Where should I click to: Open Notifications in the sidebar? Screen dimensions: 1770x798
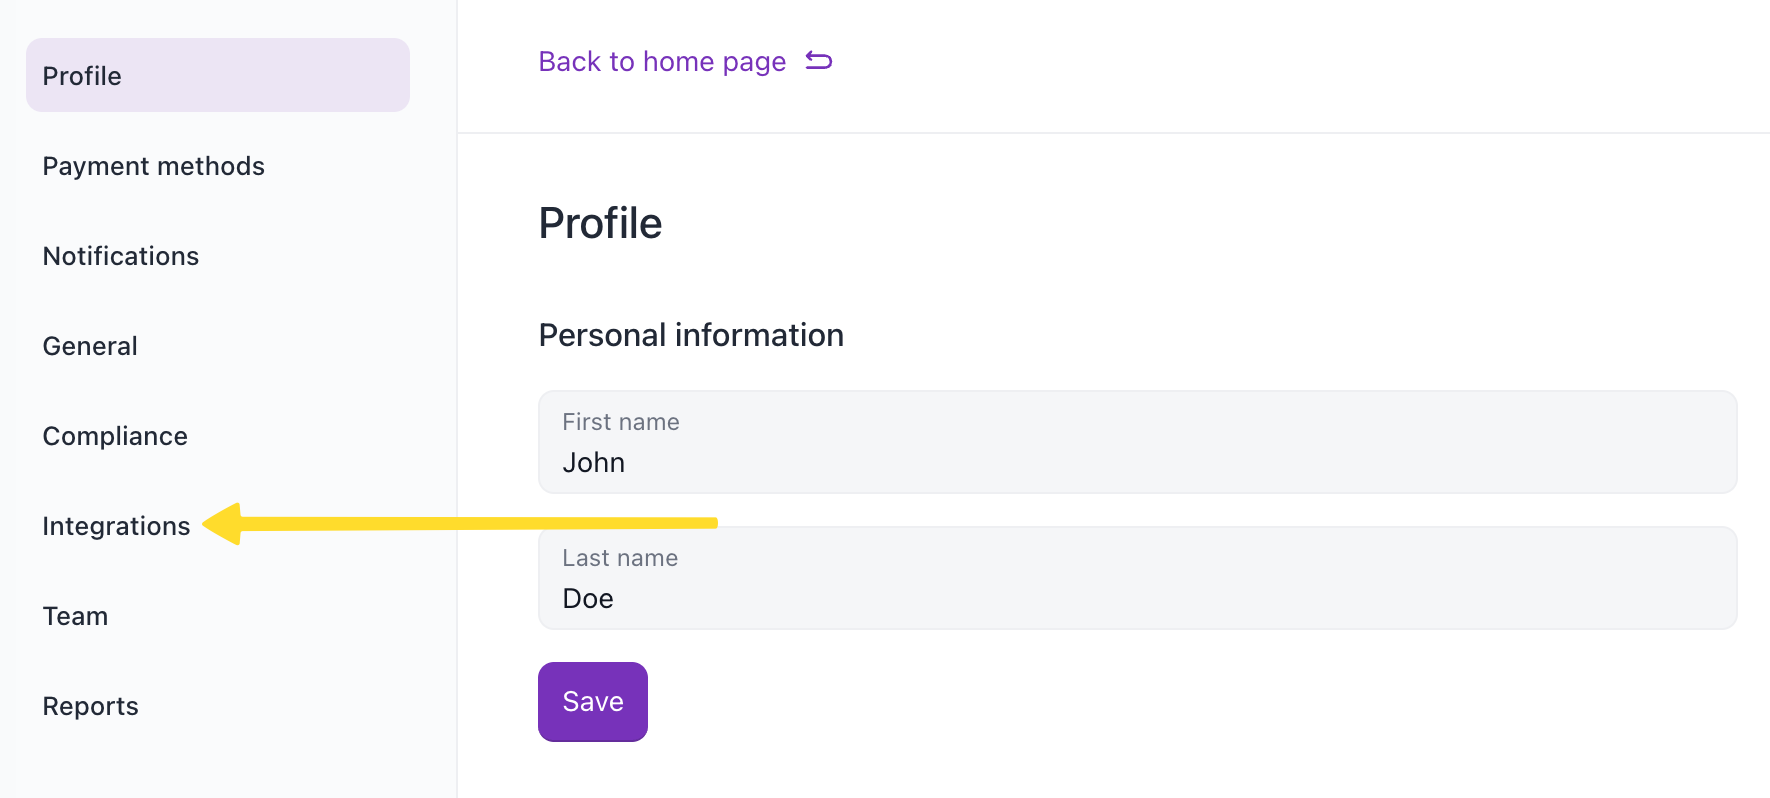pos(120,256)
